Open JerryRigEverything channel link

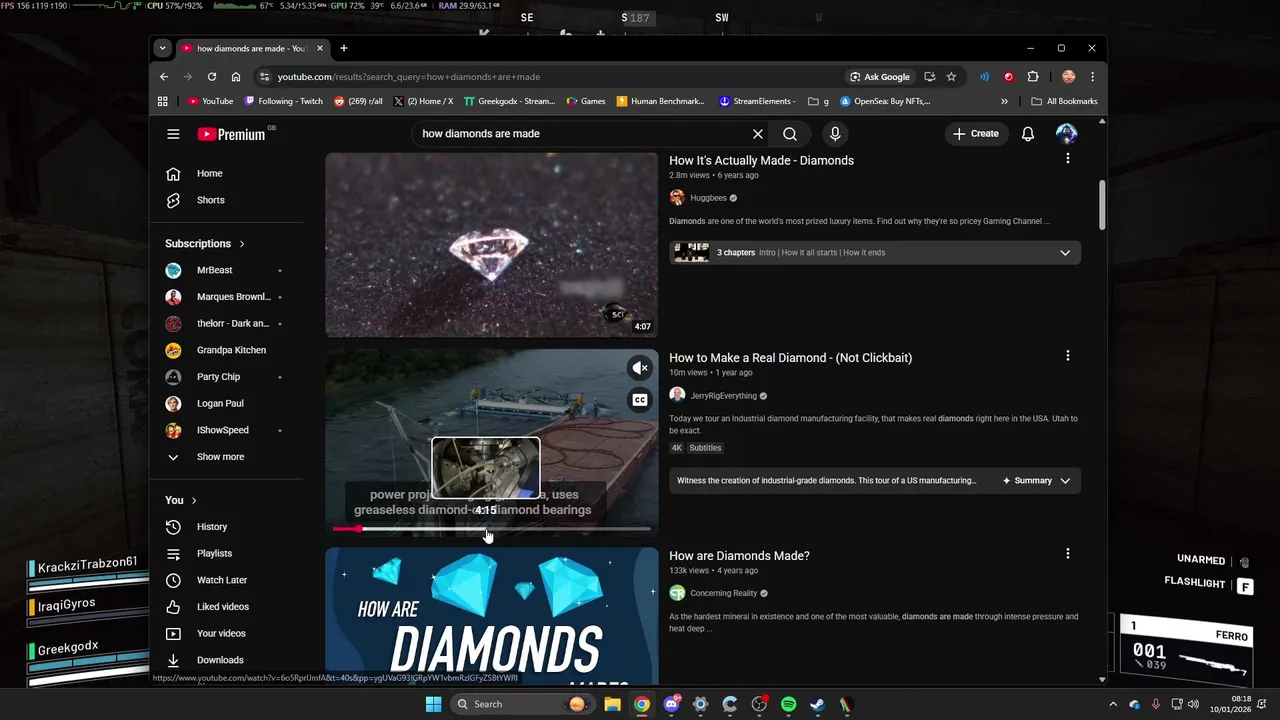point(723,396)
